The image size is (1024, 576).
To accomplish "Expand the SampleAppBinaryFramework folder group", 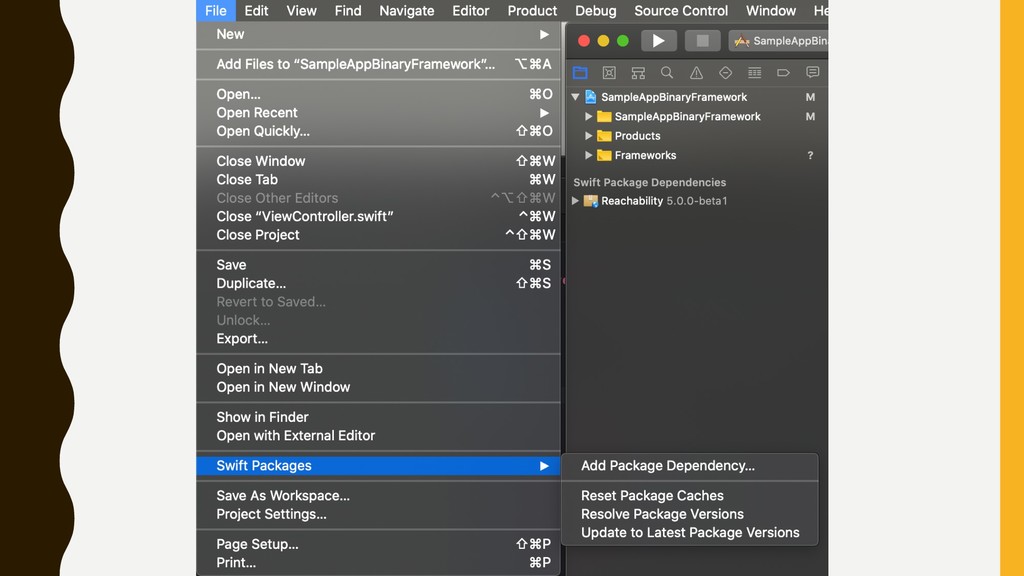I will click(x=588, y=116).
